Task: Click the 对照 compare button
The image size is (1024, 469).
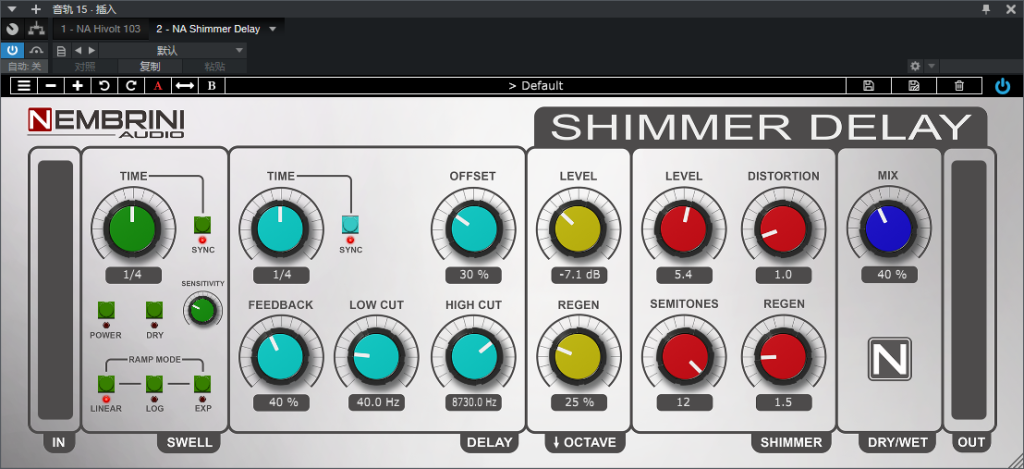Action: pyautogui.click(x=85, y=66)
